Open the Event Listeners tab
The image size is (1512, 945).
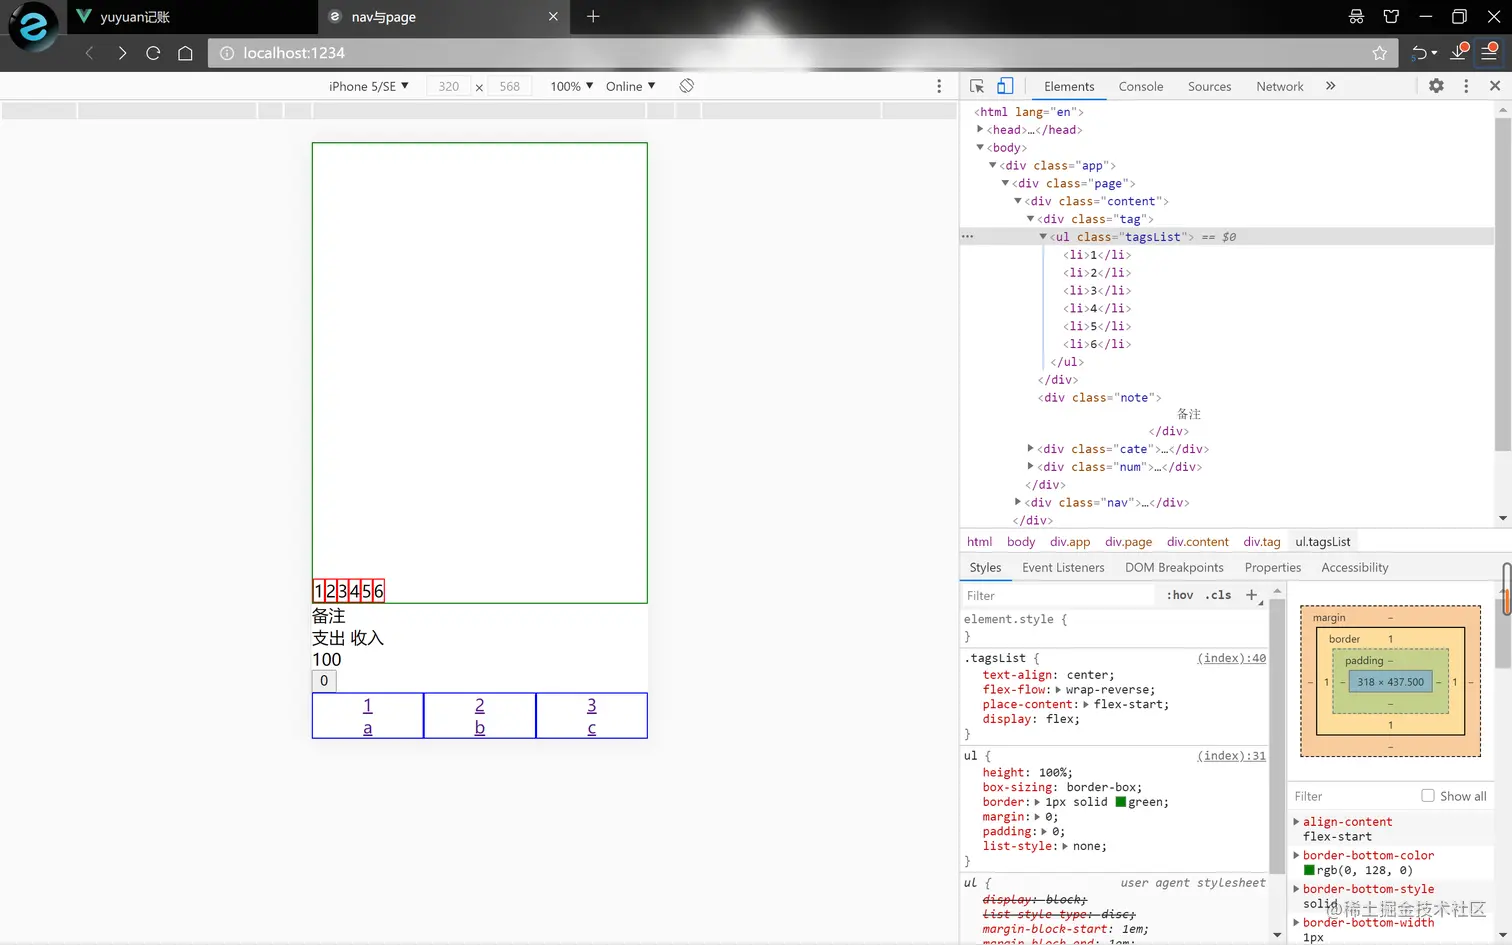tap(1063, 568)
